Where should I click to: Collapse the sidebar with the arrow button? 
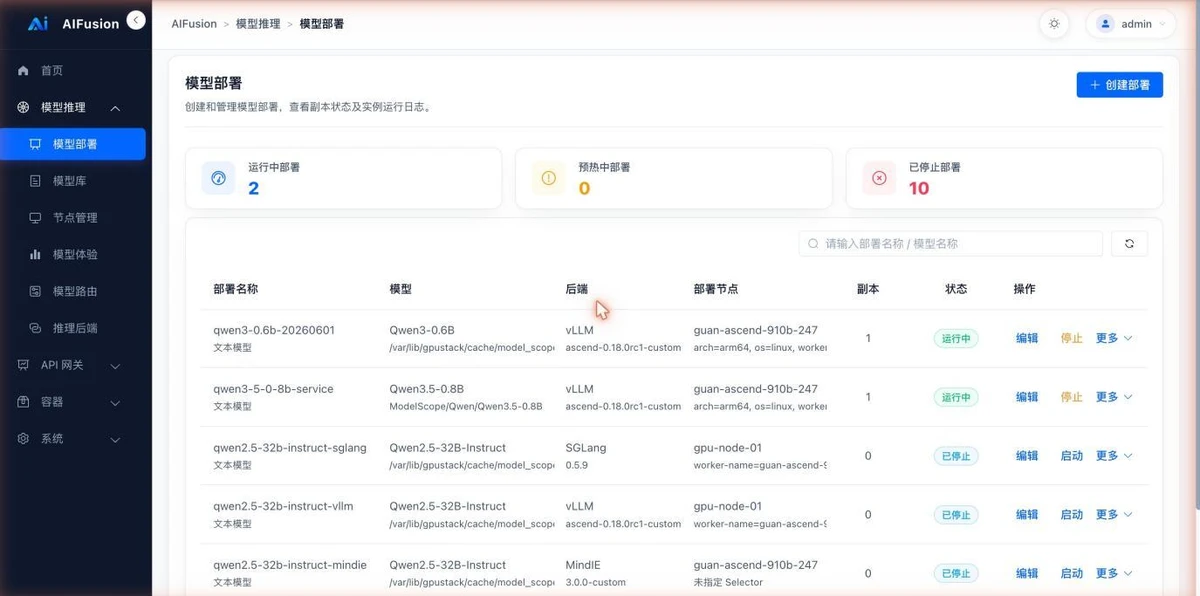[137, 20]
